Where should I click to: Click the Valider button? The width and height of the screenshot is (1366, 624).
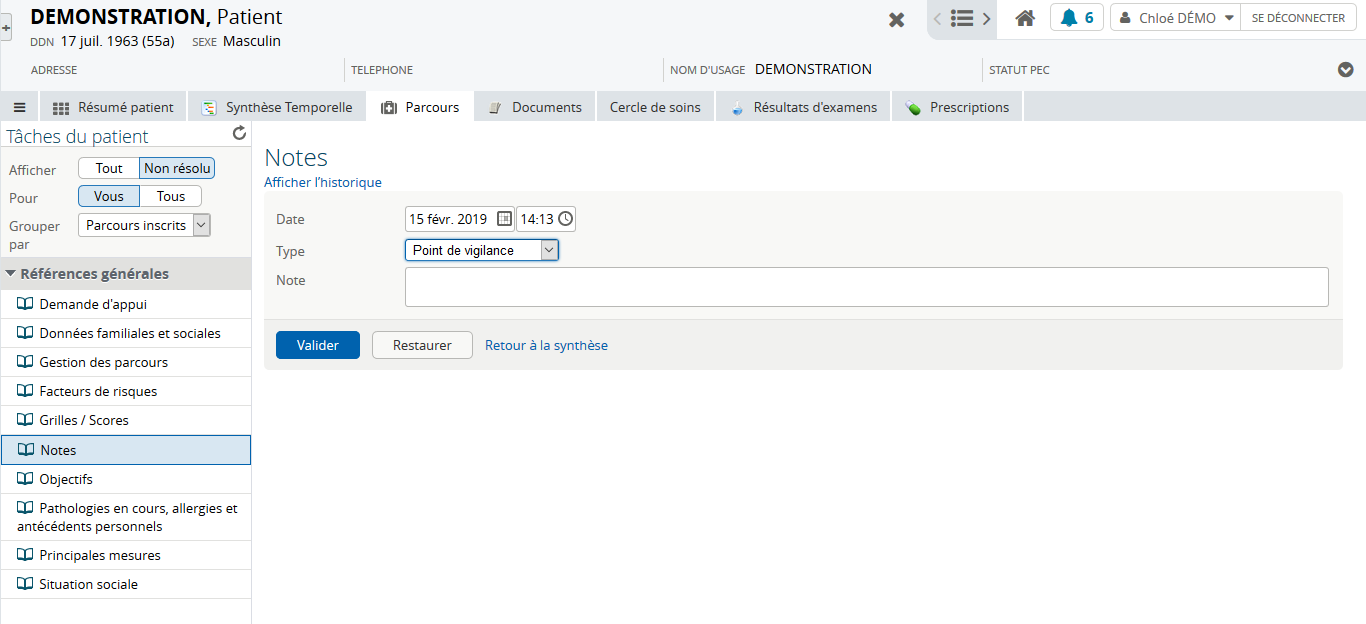(317, 345)
